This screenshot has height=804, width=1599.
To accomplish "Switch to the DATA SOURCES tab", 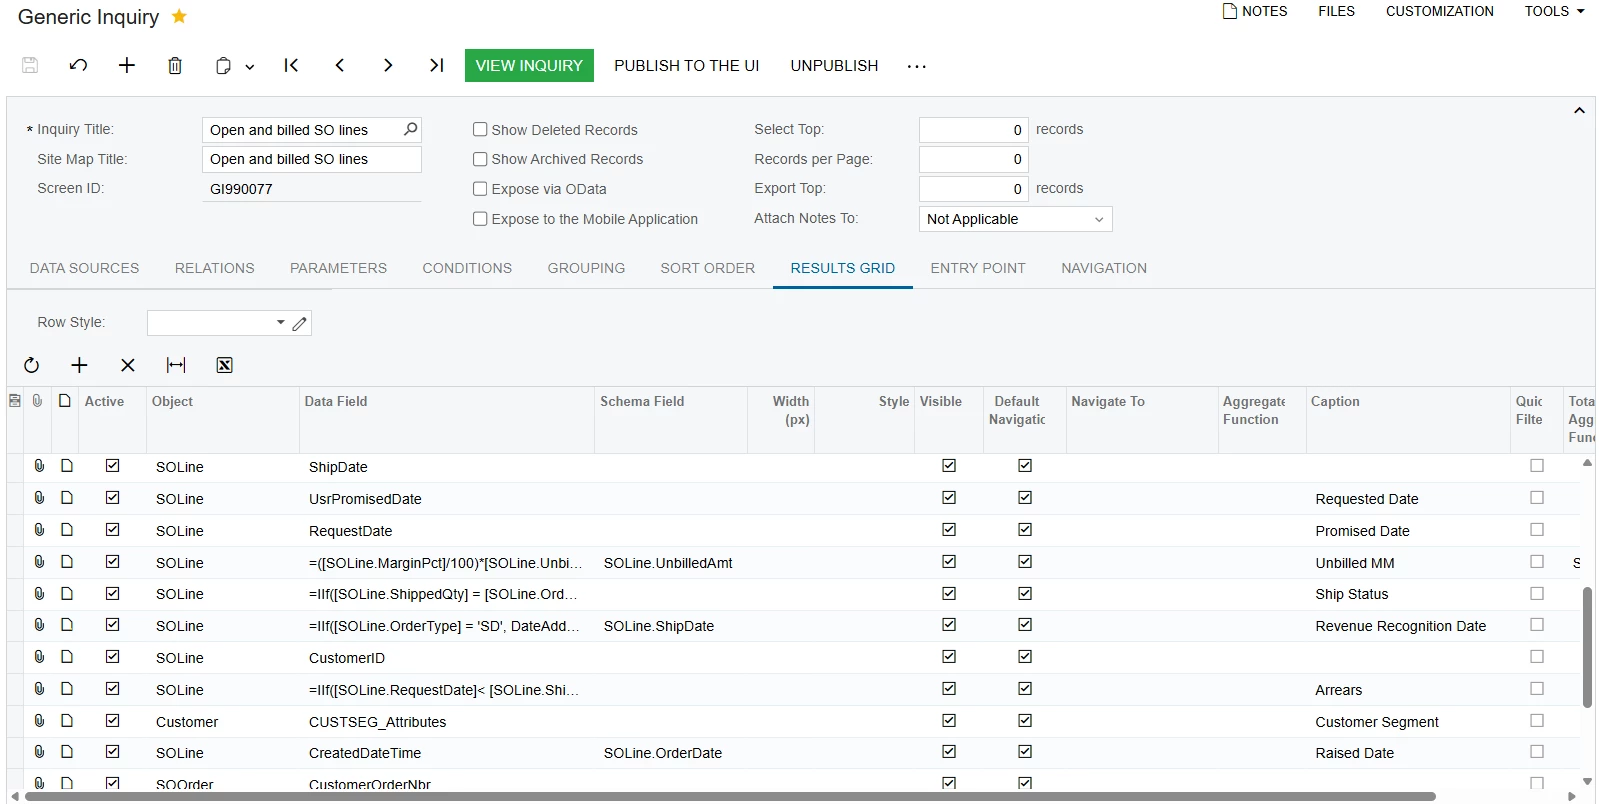I will click(x=84, y=268).
